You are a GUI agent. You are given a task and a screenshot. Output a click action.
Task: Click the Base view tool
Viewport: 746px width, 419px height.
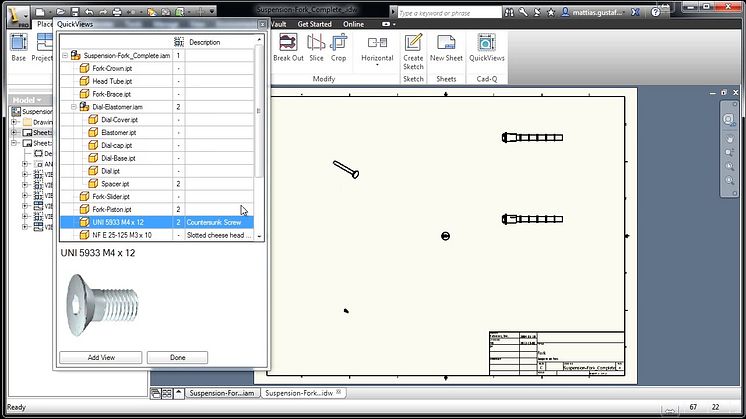pos(19,48)
